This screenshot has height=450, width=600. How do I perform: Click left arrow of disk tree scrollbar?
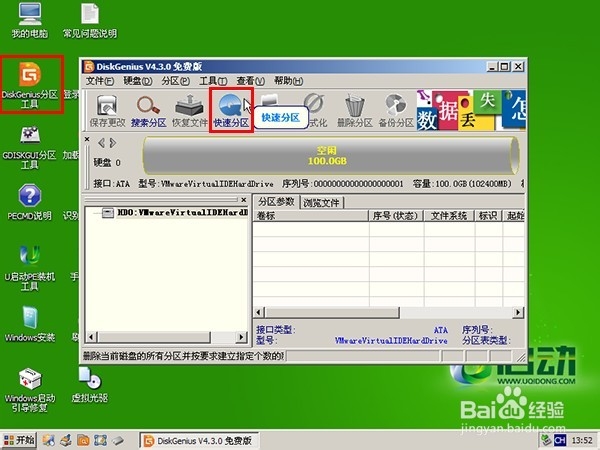click(x=91, y=337)
